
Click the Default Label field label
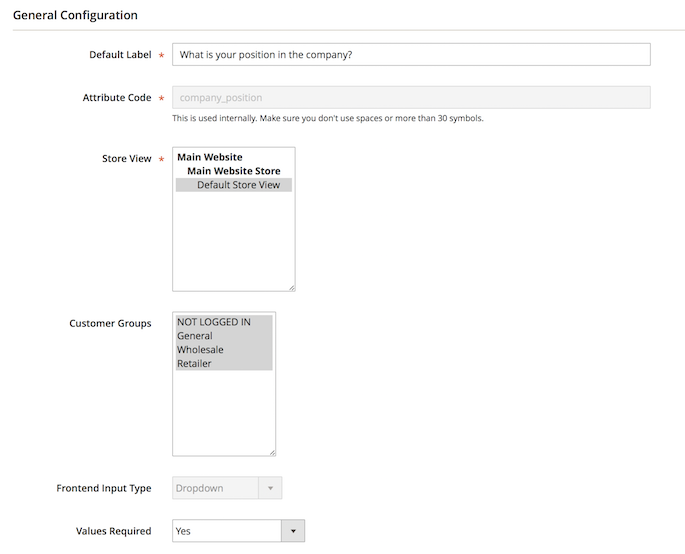tap(120, 55)
